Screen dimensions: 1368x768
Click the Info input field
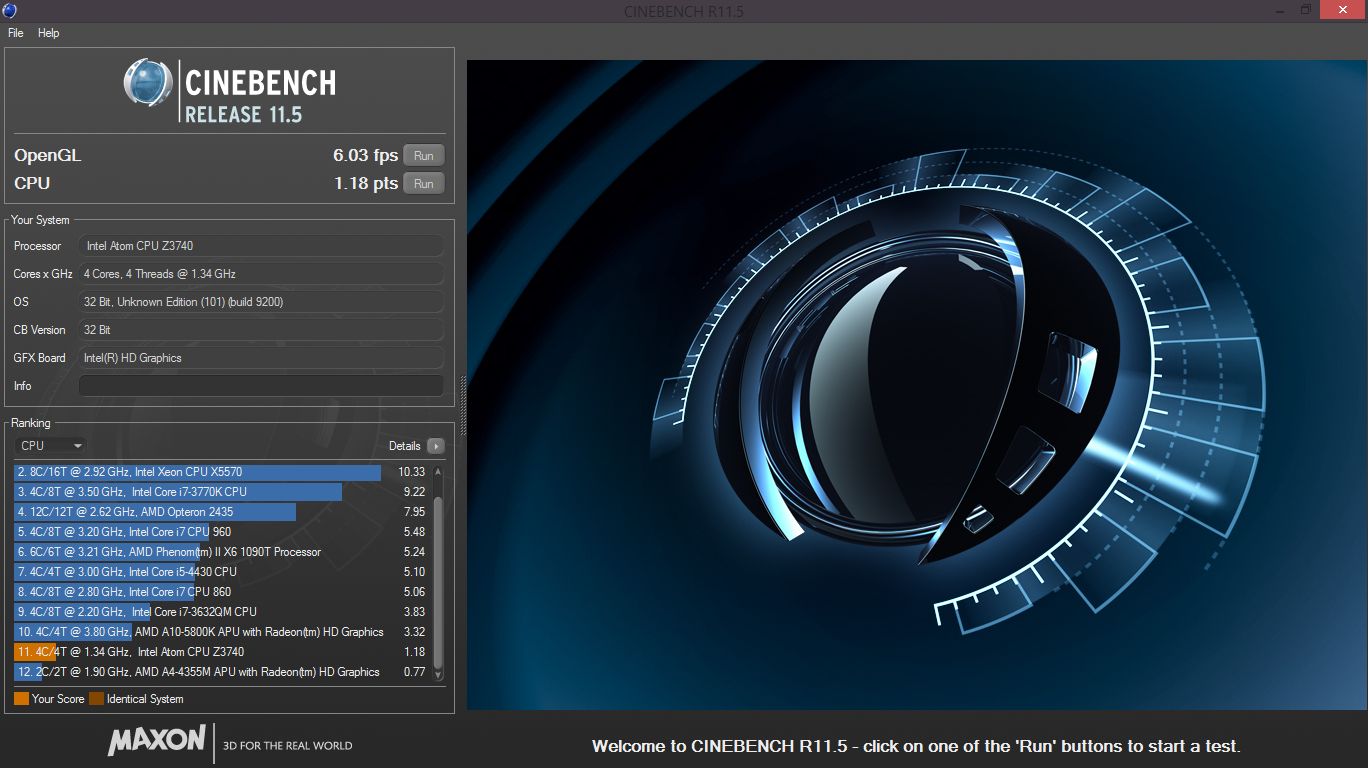[x=261, y=386]
